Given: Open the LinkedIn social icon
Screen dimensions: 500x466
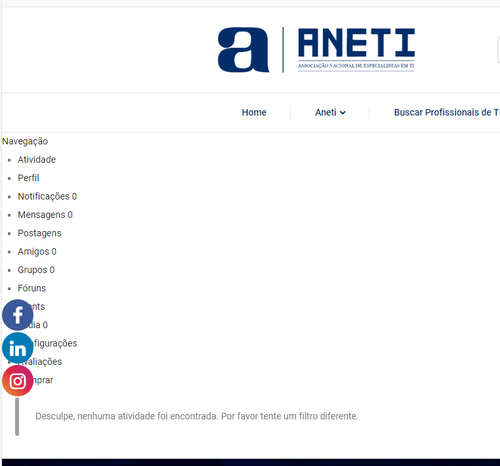Looking at the screenshot, I should 18,348.
